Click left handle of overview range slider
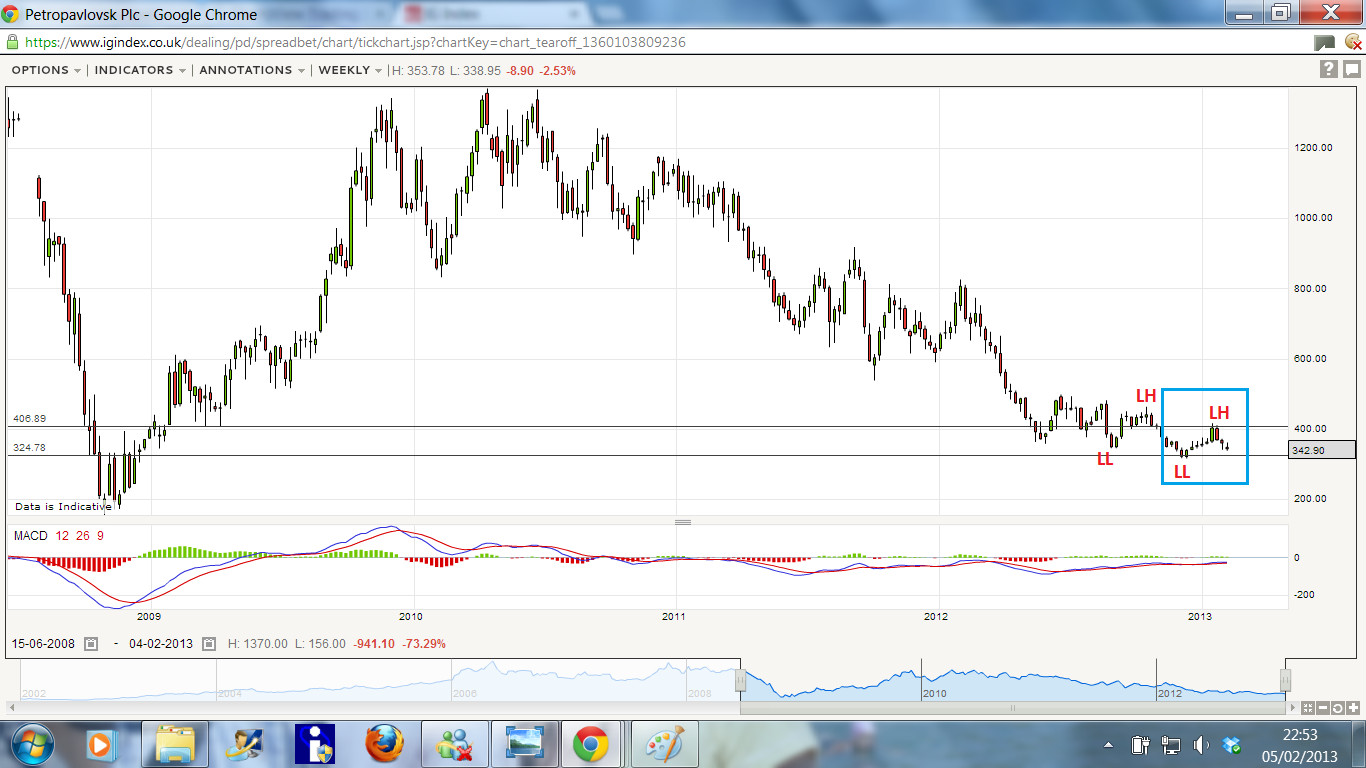Screen dimensions: 1366x768 [741, 680]
